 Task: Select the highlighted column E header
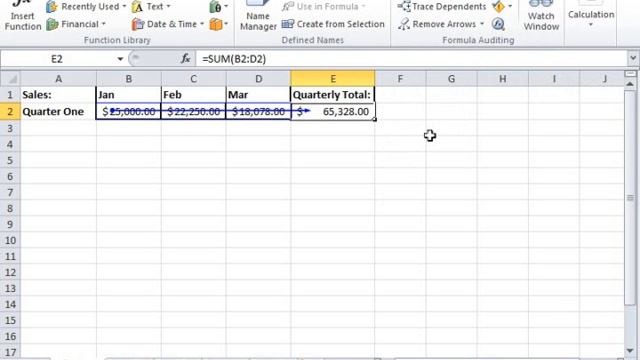click(333, 79)
